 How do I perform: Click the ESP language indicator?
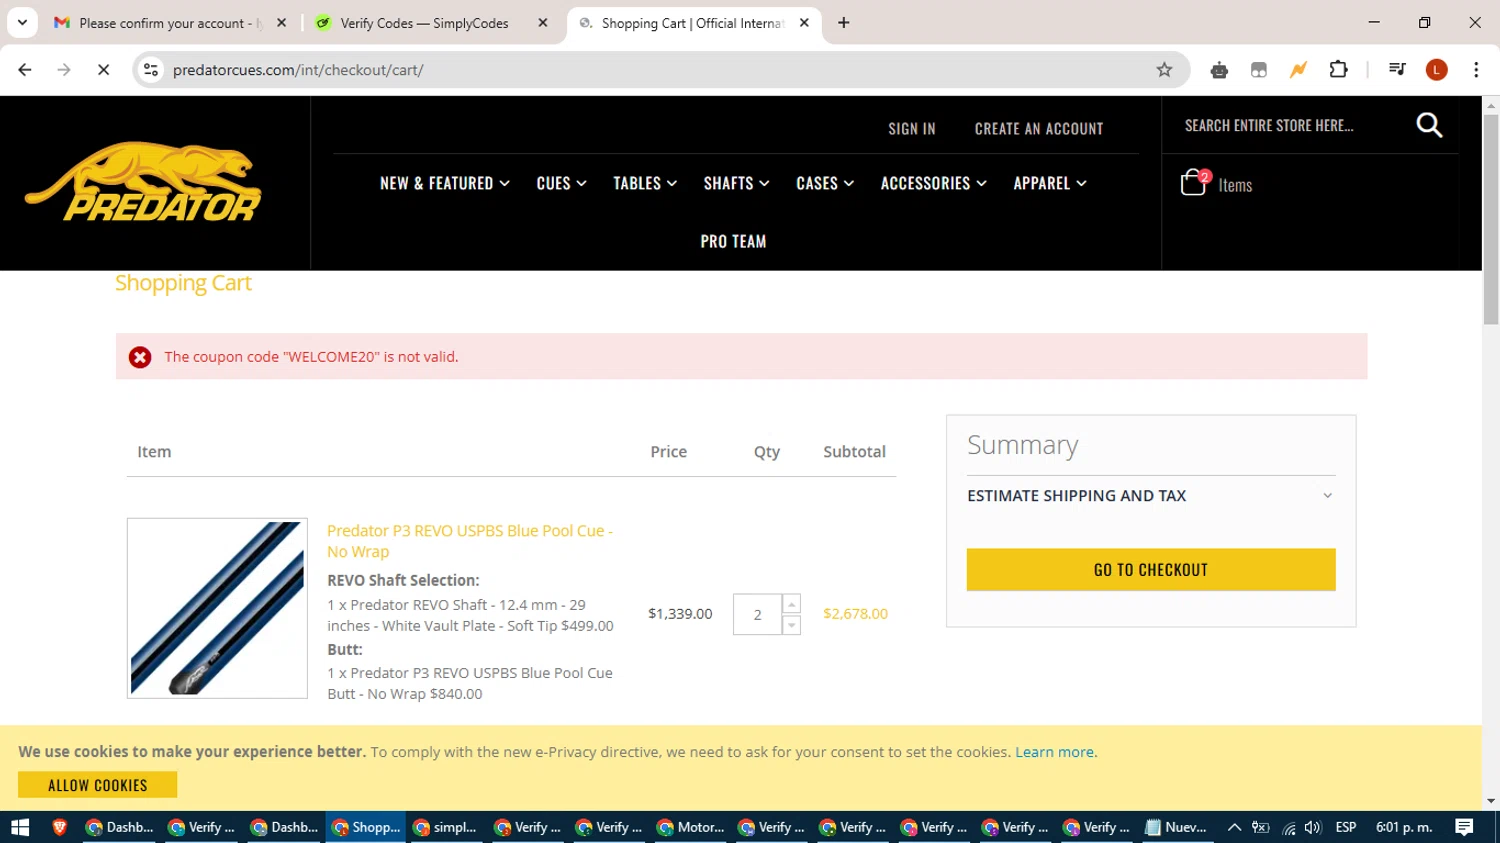(1346, 827)
